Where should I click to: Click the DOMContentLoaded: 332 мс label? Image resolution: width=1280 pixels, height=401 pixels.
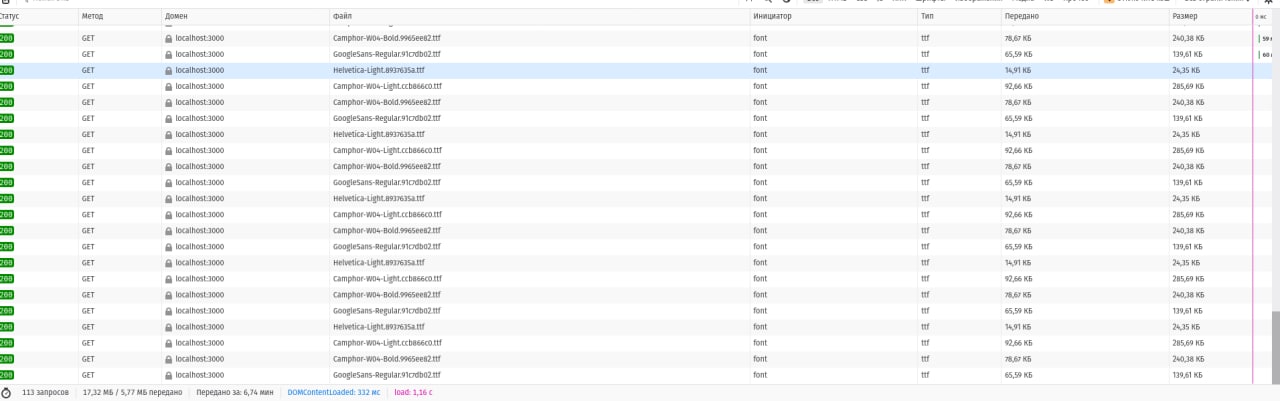tap(334, 393)
